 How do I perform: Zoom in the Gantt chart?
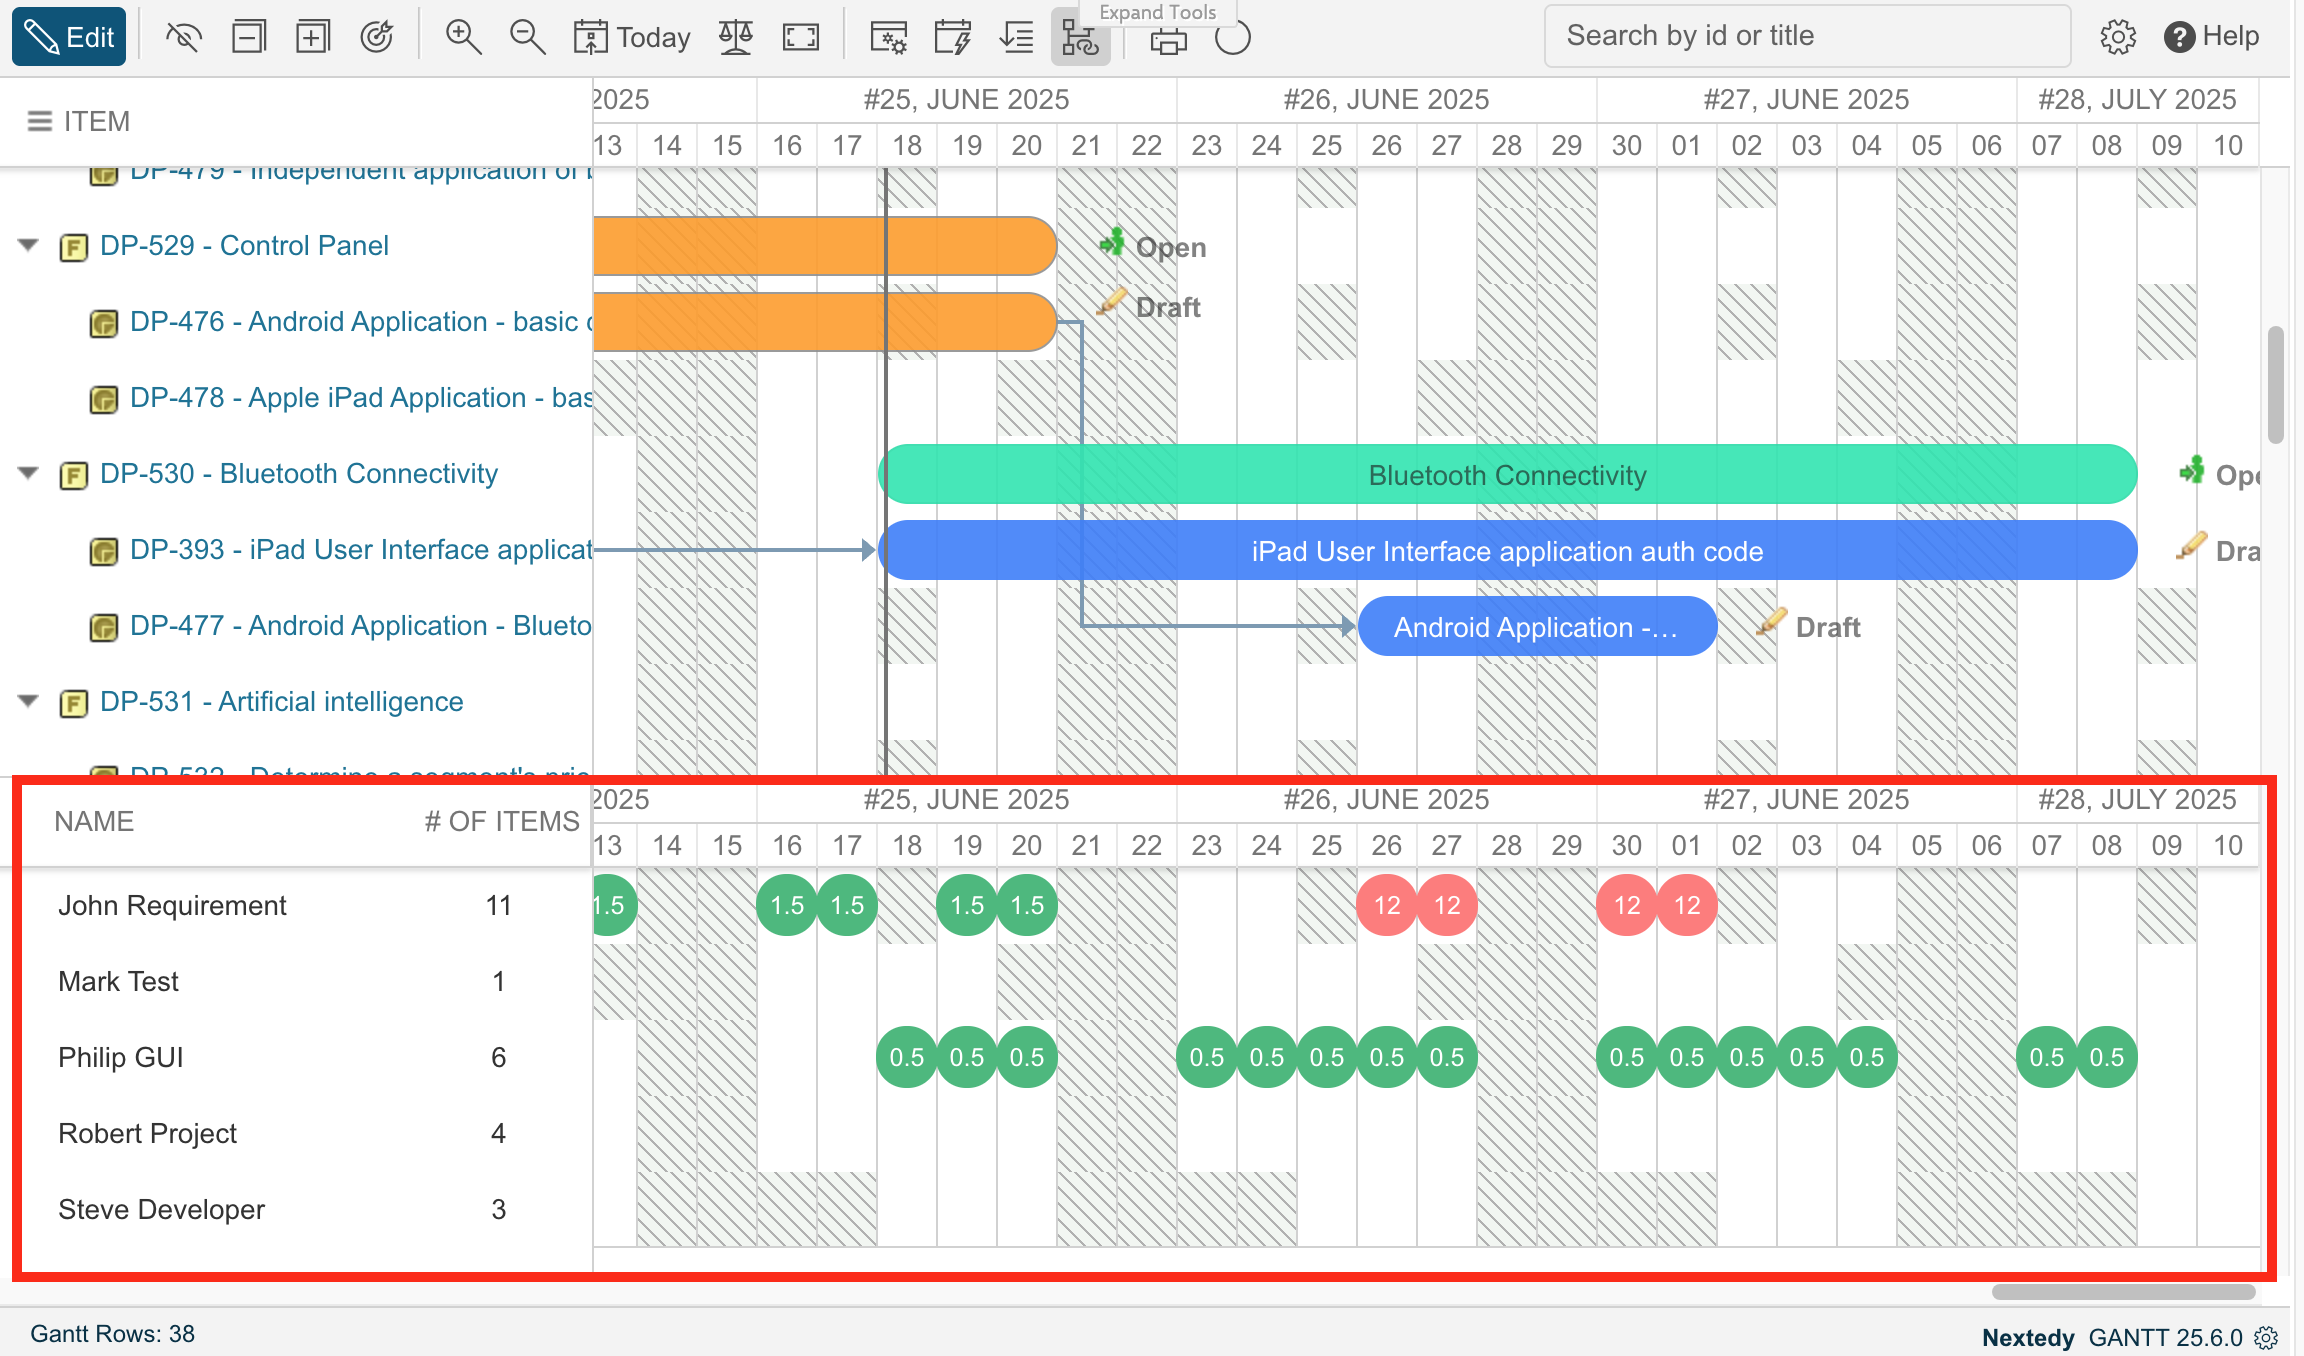[463, 37]
